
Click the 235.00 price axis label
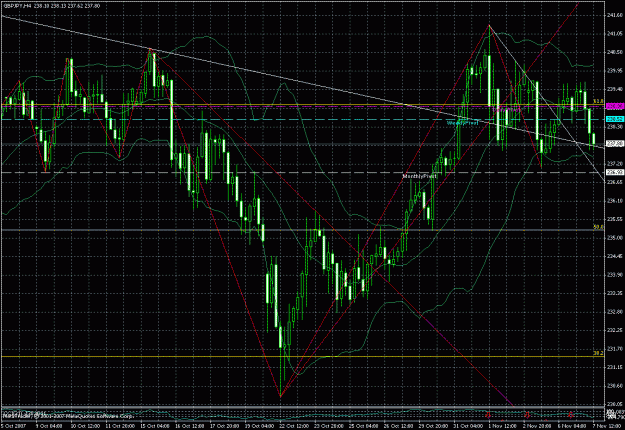tap(614, 238)
